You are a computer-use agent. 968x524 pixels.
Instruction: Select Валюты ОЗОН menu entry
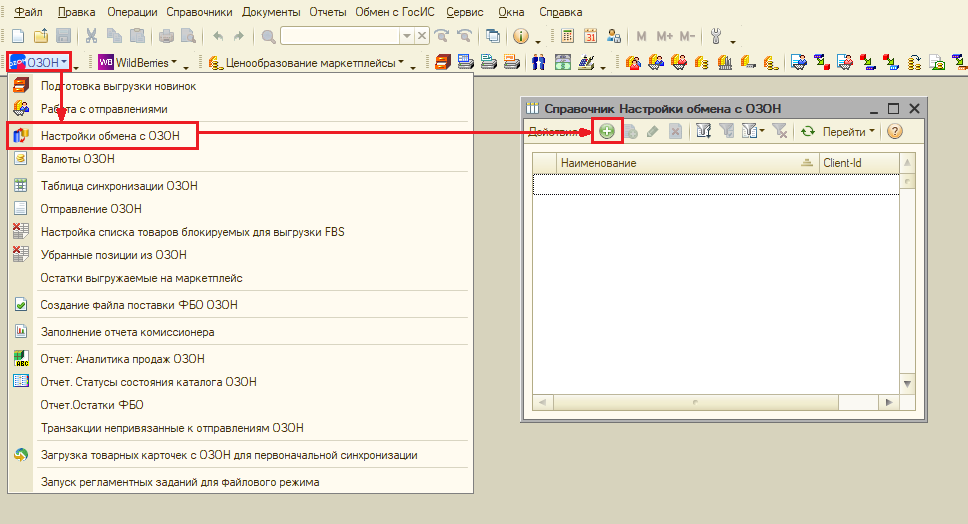coord(240,159)
